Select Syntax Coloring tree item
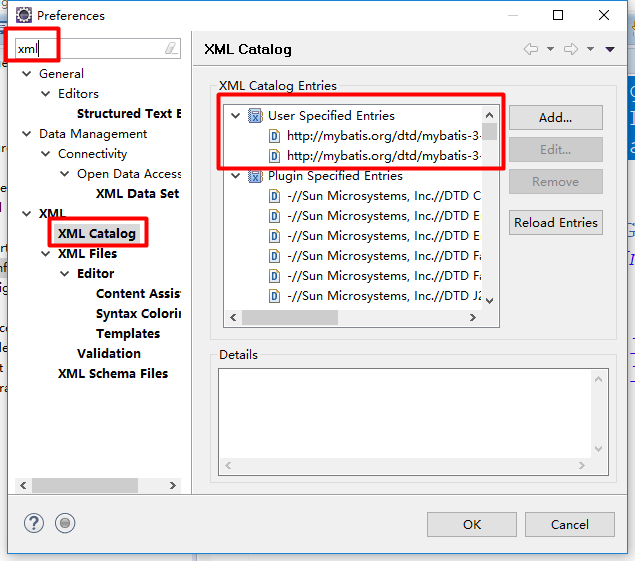 point(138,314)
